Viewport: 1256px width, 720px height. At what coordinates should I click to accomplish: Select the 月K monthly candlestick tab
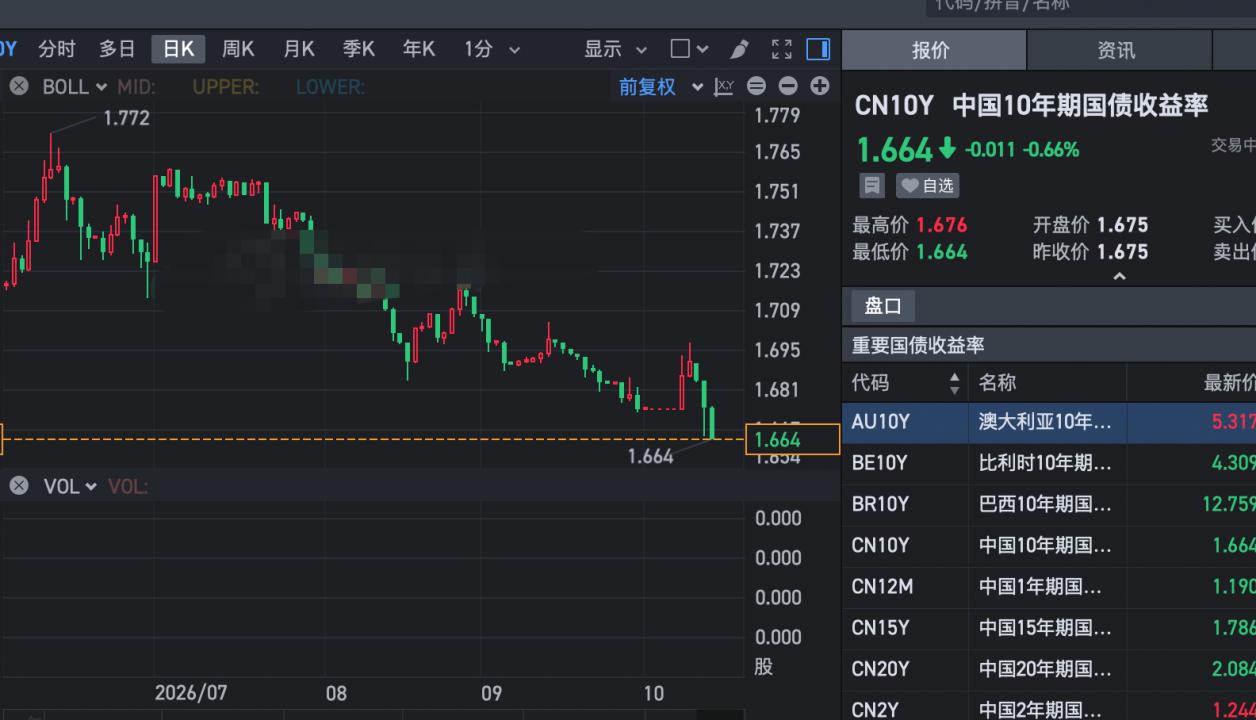click(x=298, y=49)
